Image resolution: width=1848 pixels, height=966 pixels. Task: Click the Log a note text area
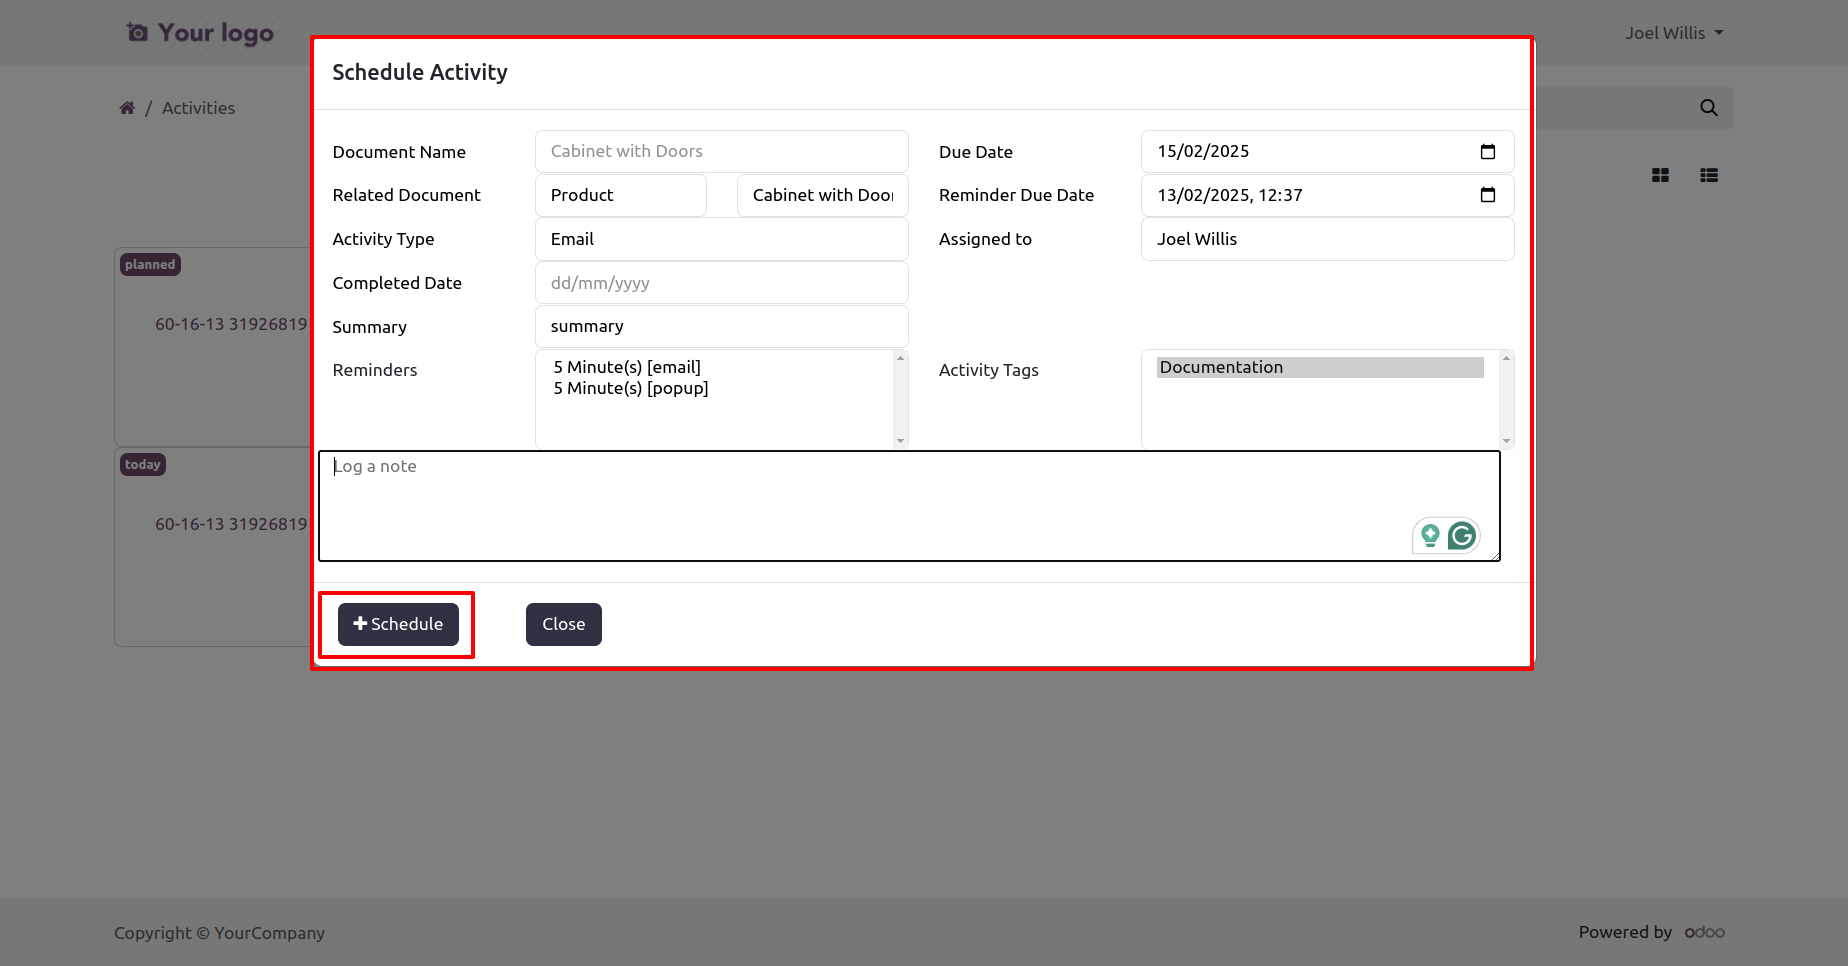tap(909, 506)
